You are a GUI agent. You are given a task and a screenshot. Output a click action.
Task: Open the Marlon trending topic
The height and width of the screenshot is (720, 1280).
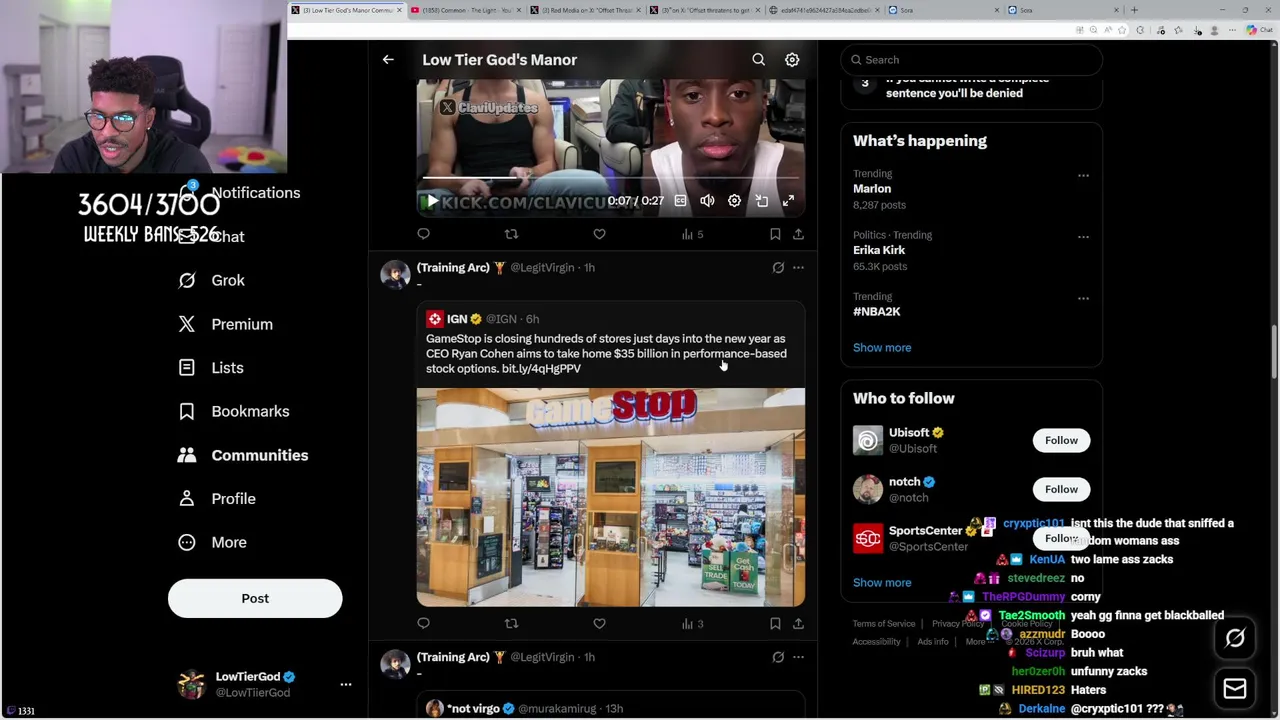pos(872,189)
